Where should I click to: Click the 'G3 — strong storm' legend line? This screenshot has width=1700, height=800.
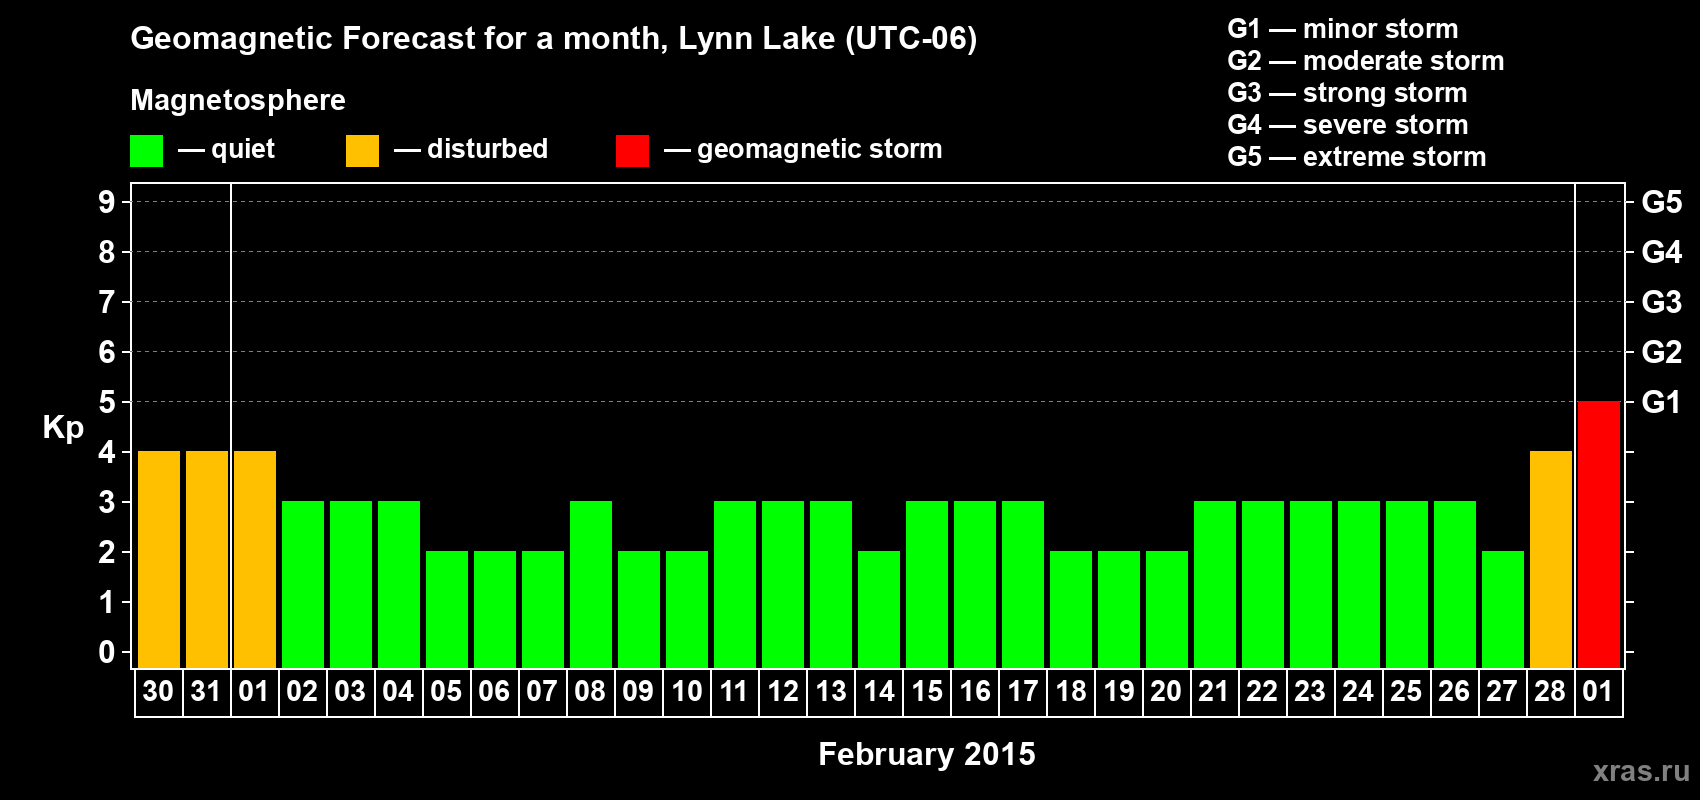[1347, 93]
